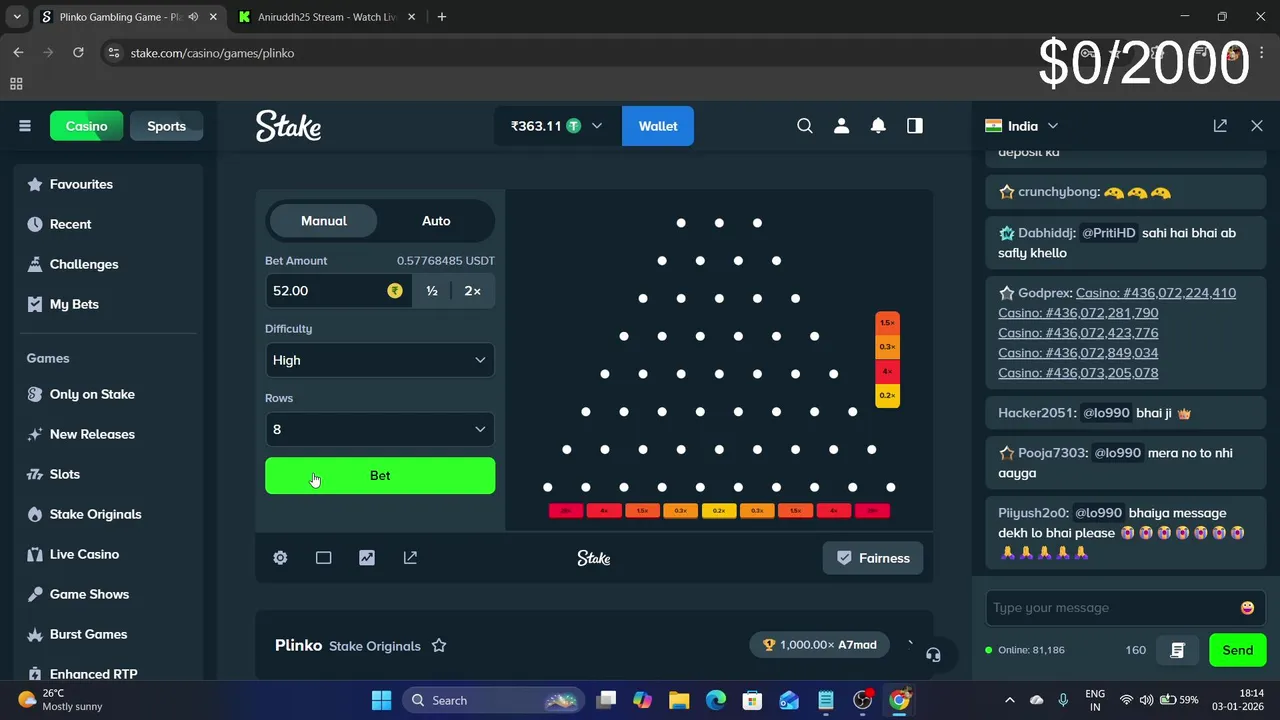Click the Bet Amount input field
The width and height of the screenshot is (1280, 720).
pyautogui.click(x=338, y=291)
